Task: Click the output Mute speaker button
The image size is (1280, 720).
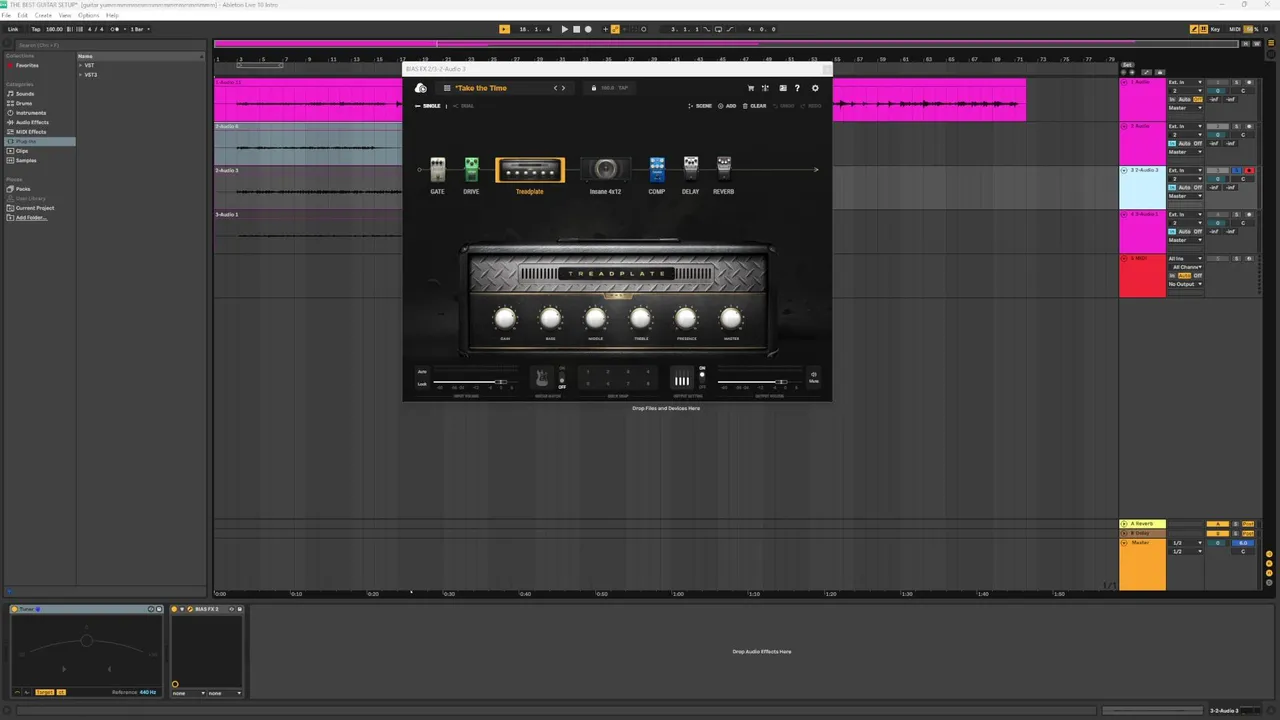Action: [813, 377]
